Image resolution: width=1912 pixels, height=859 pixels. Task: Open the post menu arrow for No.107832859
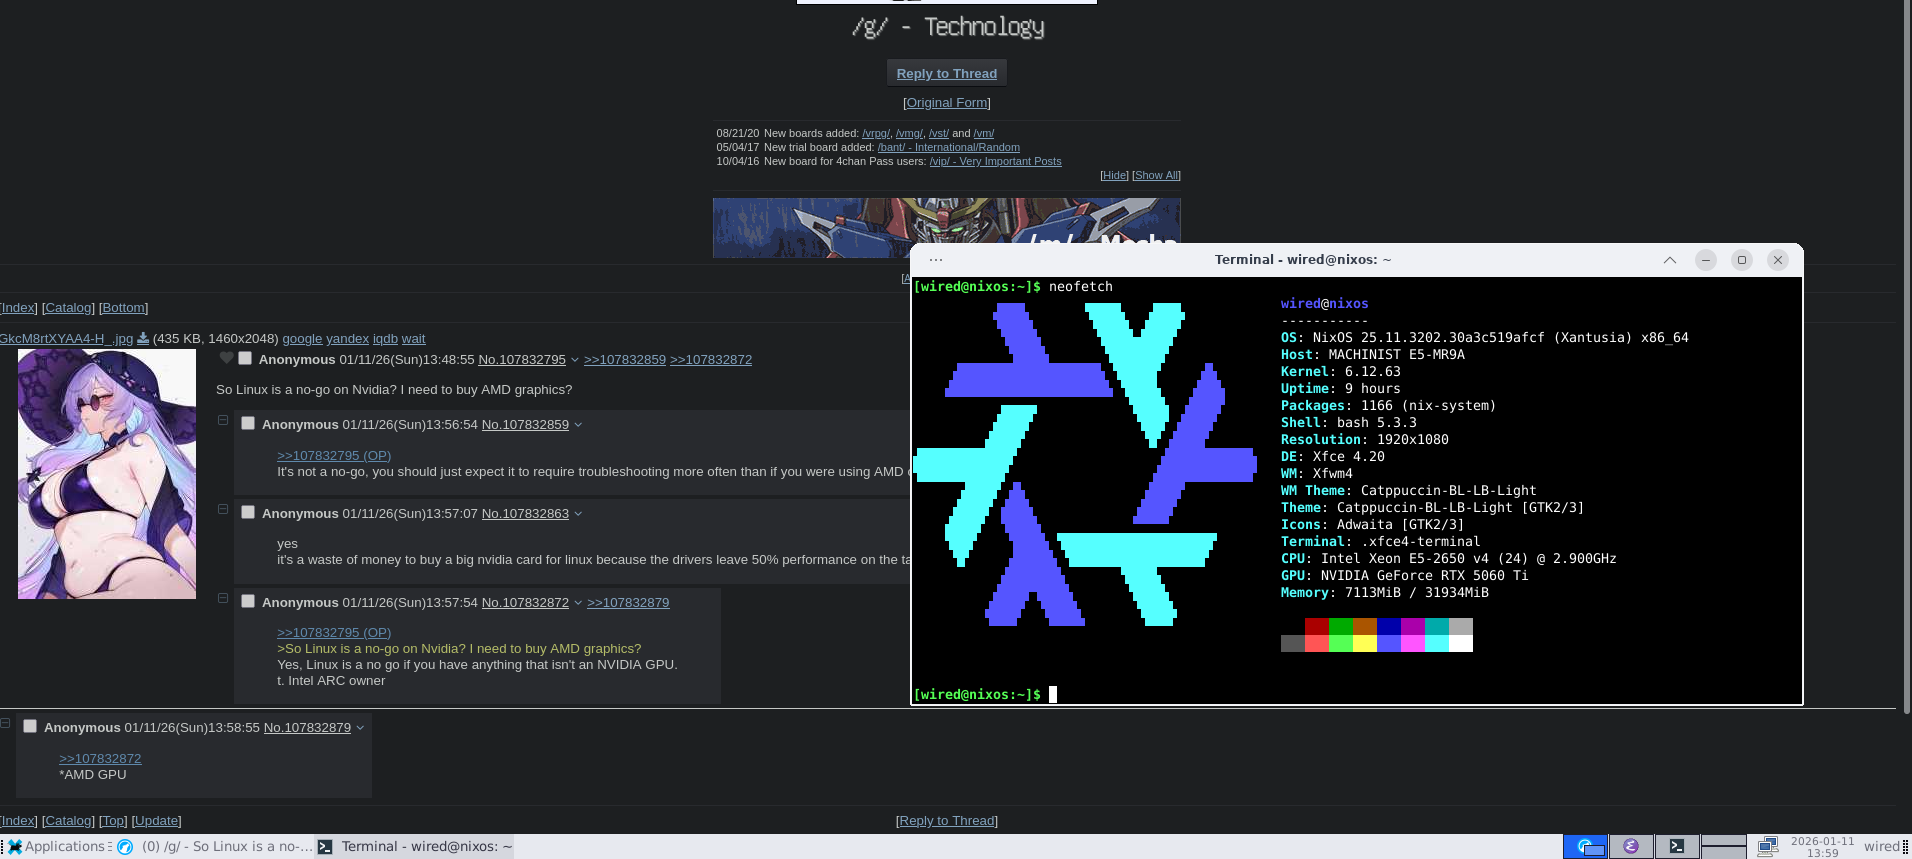pos(578,425)
